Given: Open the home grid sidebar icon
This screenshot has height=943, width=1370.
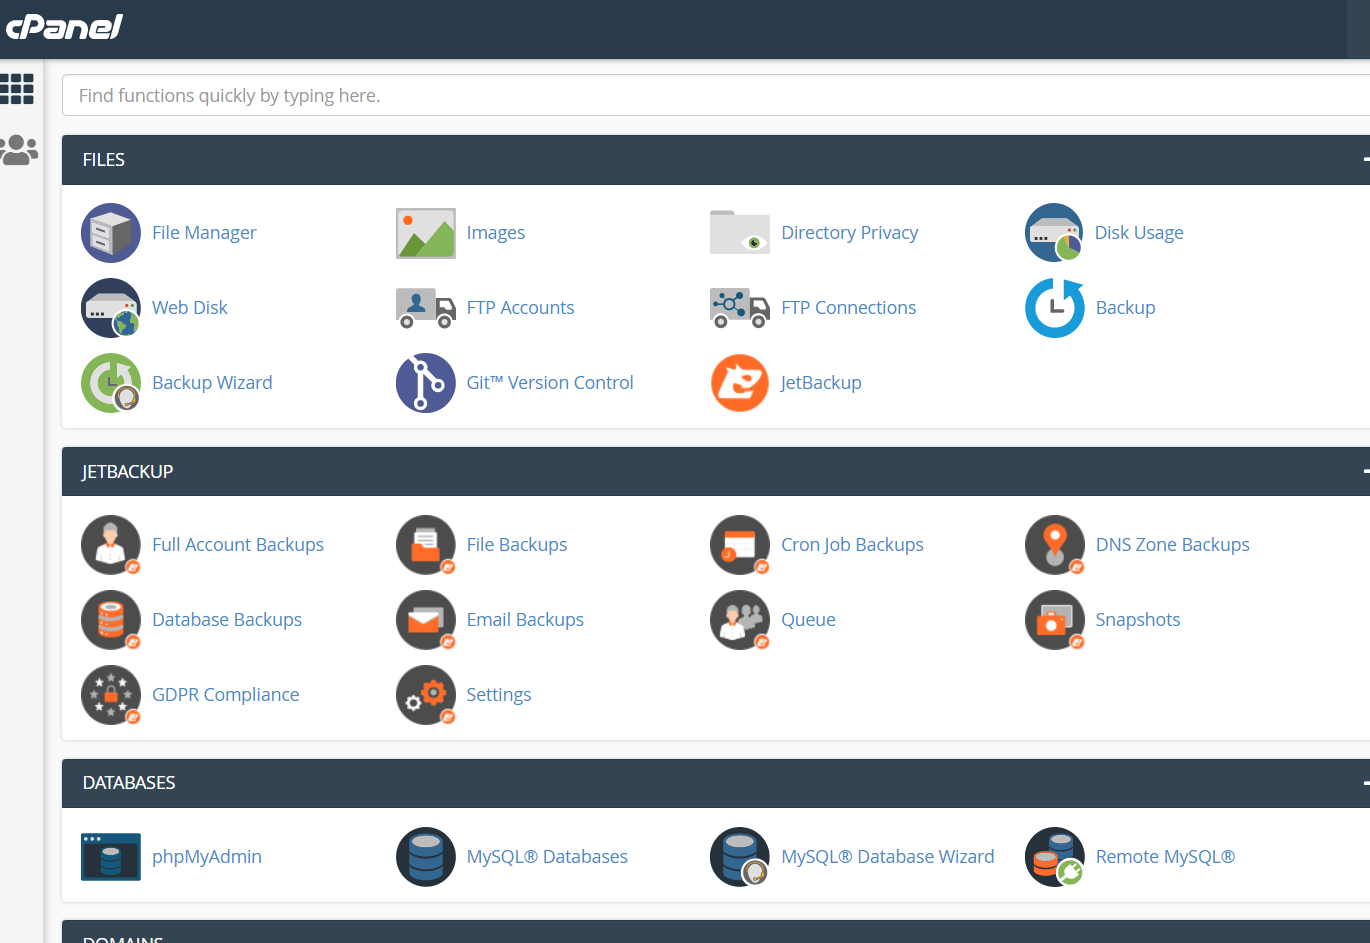Looking at the screenshot, I should pyautogui.click(x=17, y=89).
